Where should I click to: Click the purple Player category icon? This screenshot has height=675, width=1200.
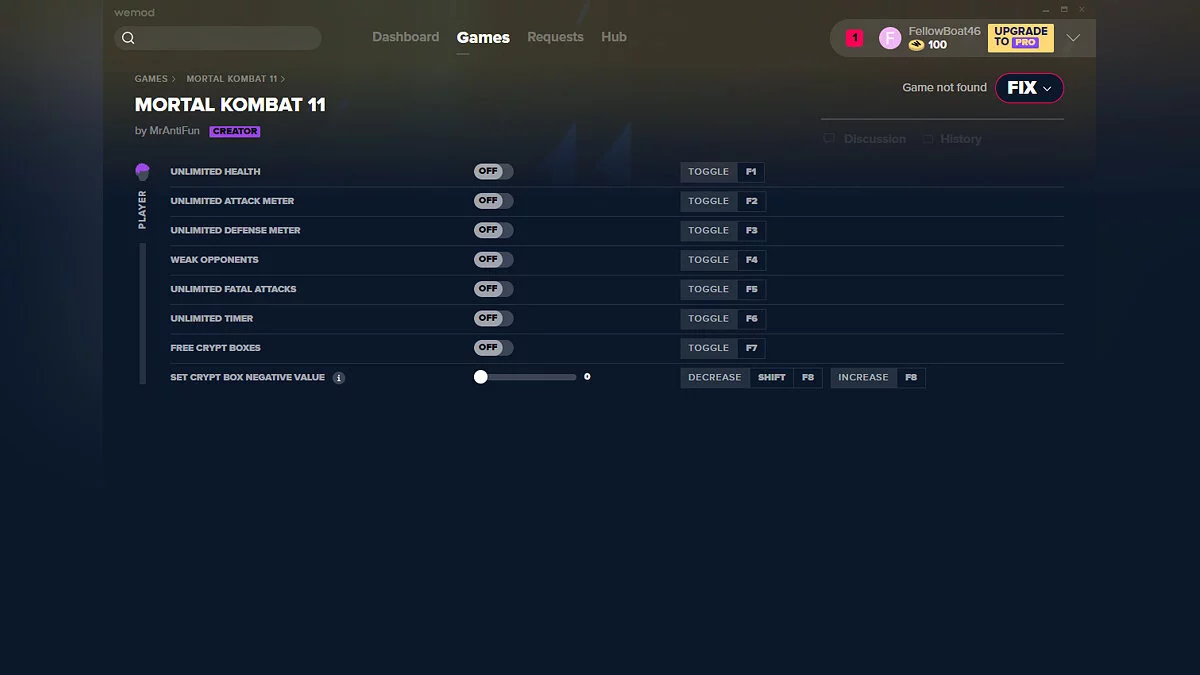click(142, 172)
